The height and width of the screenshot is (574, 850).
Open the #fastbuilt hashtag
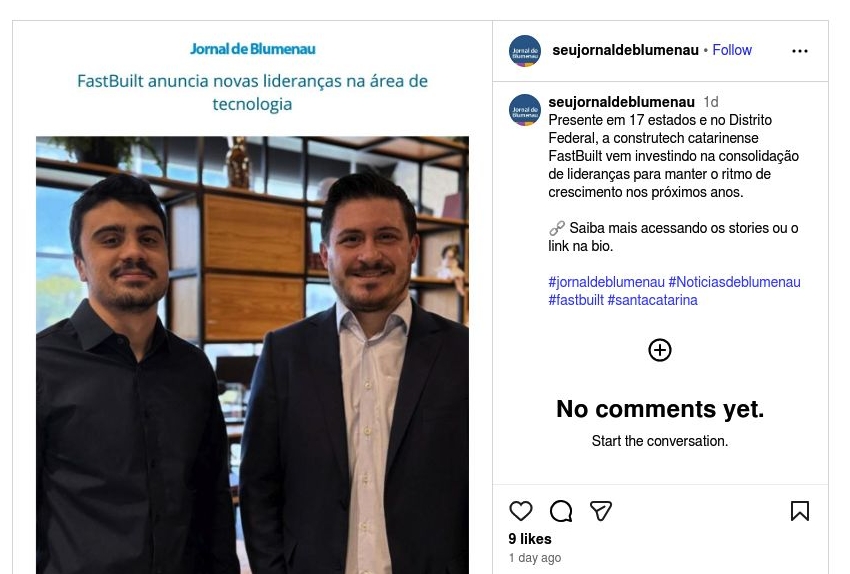coord(576,300)
